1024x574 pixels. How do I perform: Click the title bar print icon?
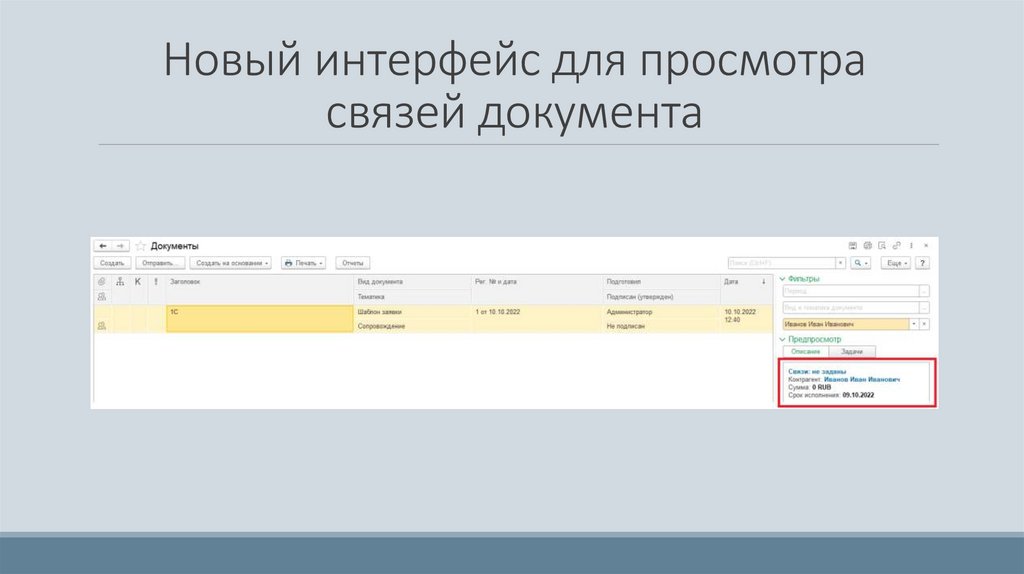coord(867,246)
